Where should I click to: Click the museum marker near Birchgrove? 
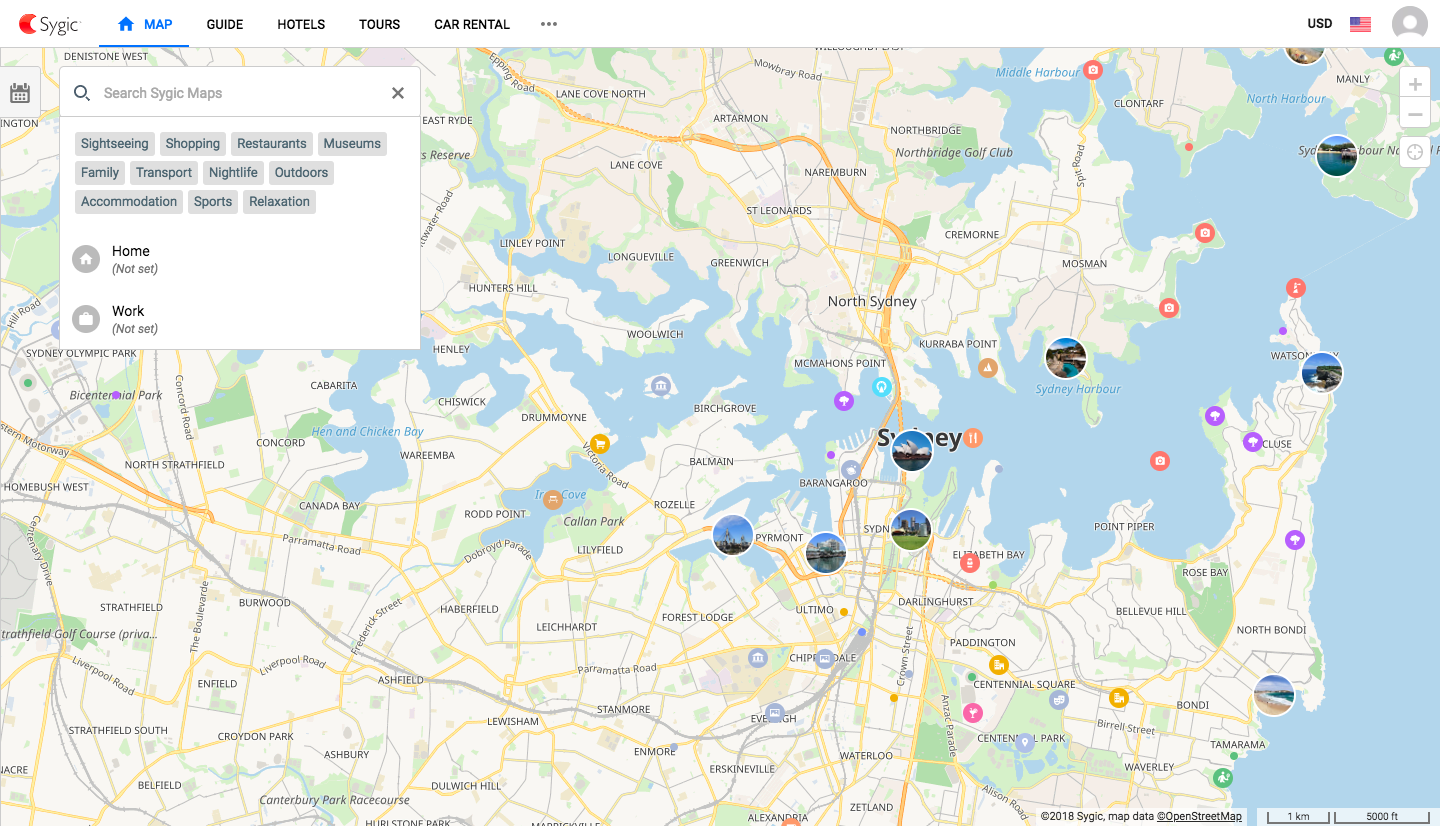tap(660, 386)
